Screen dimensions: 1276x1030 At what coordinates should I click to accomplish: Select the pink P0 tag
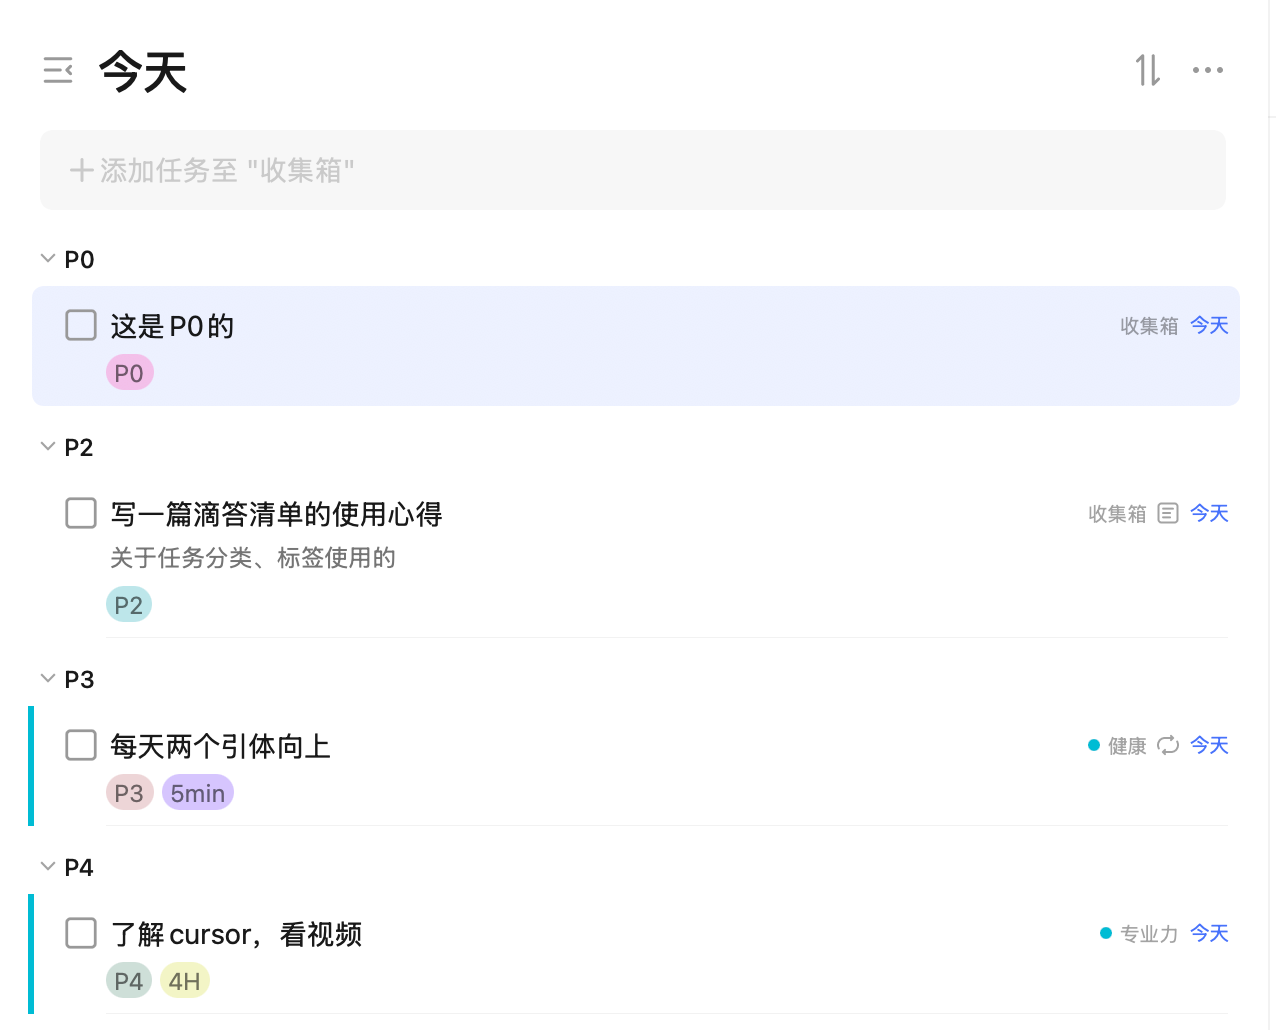coord(129,373)
